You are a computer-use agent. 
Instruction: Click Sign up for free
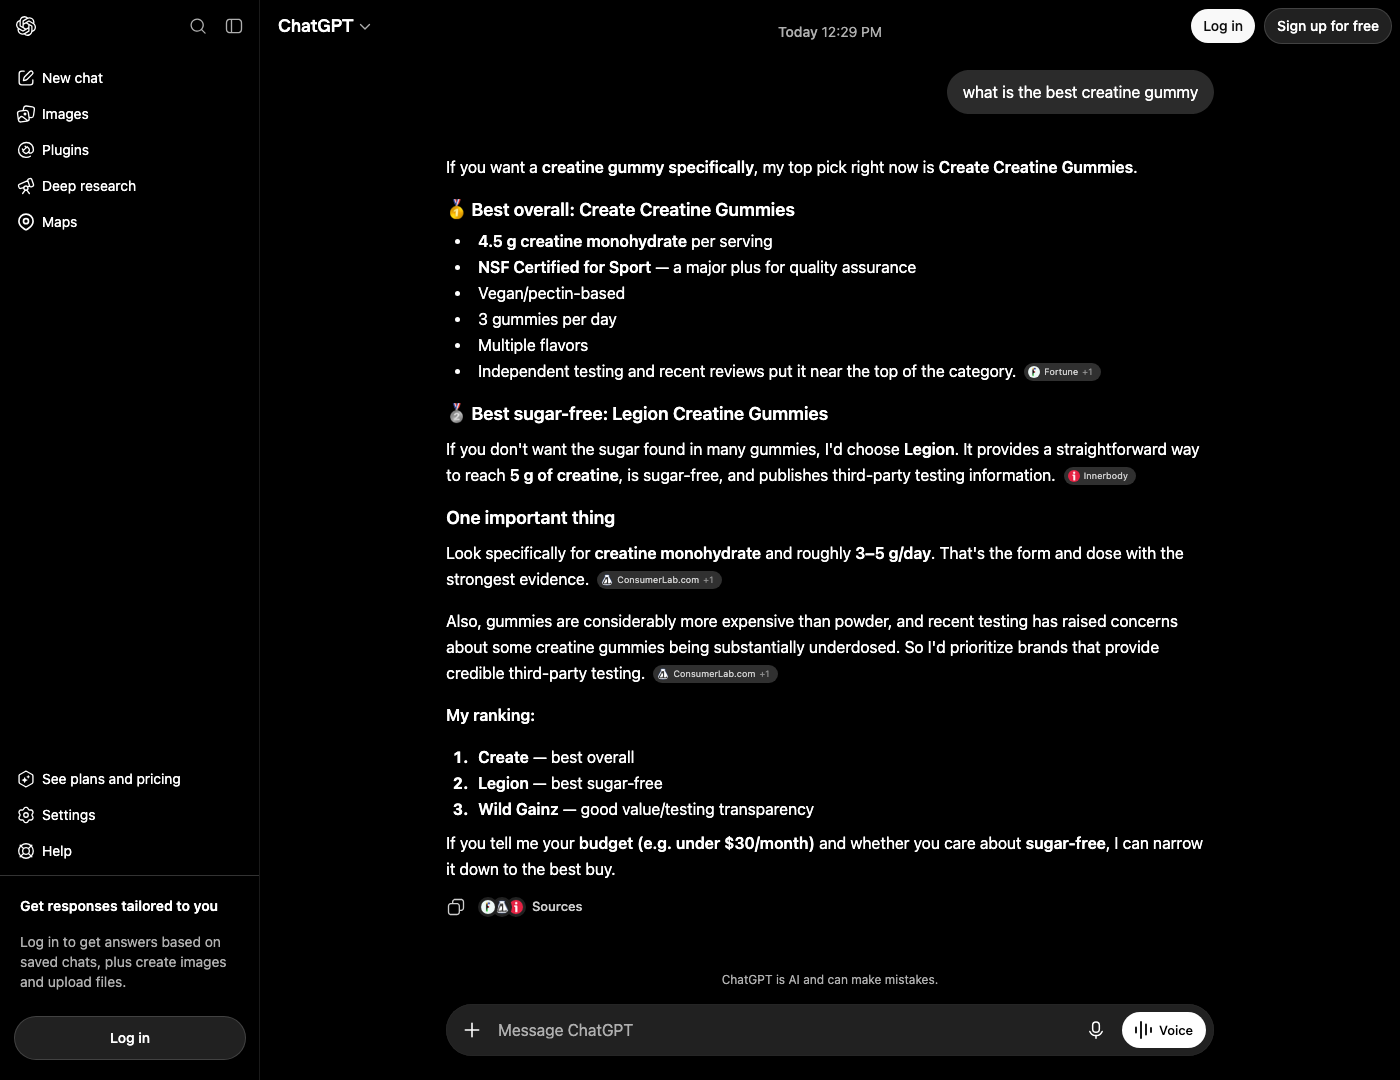coord(1328,26)
